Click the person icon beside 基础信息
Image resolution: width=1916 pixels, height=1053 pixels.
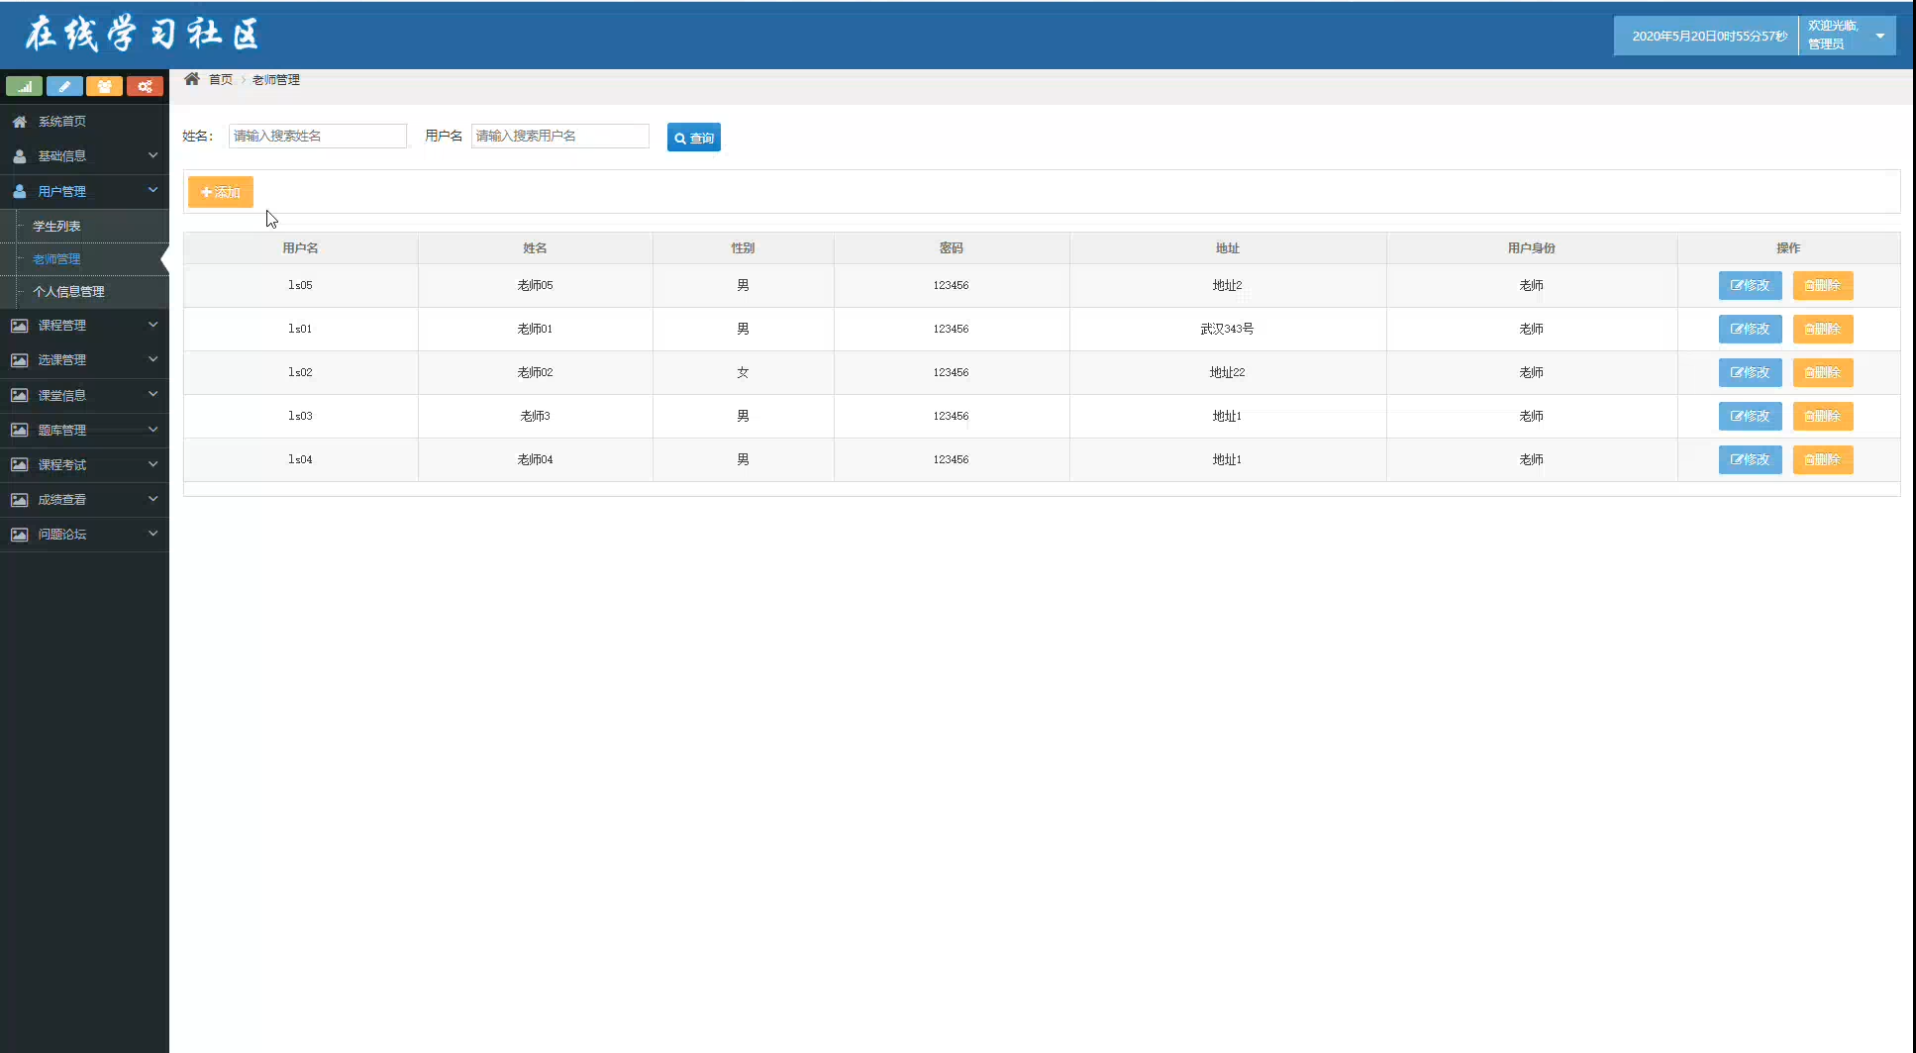[x=19, y=156]
